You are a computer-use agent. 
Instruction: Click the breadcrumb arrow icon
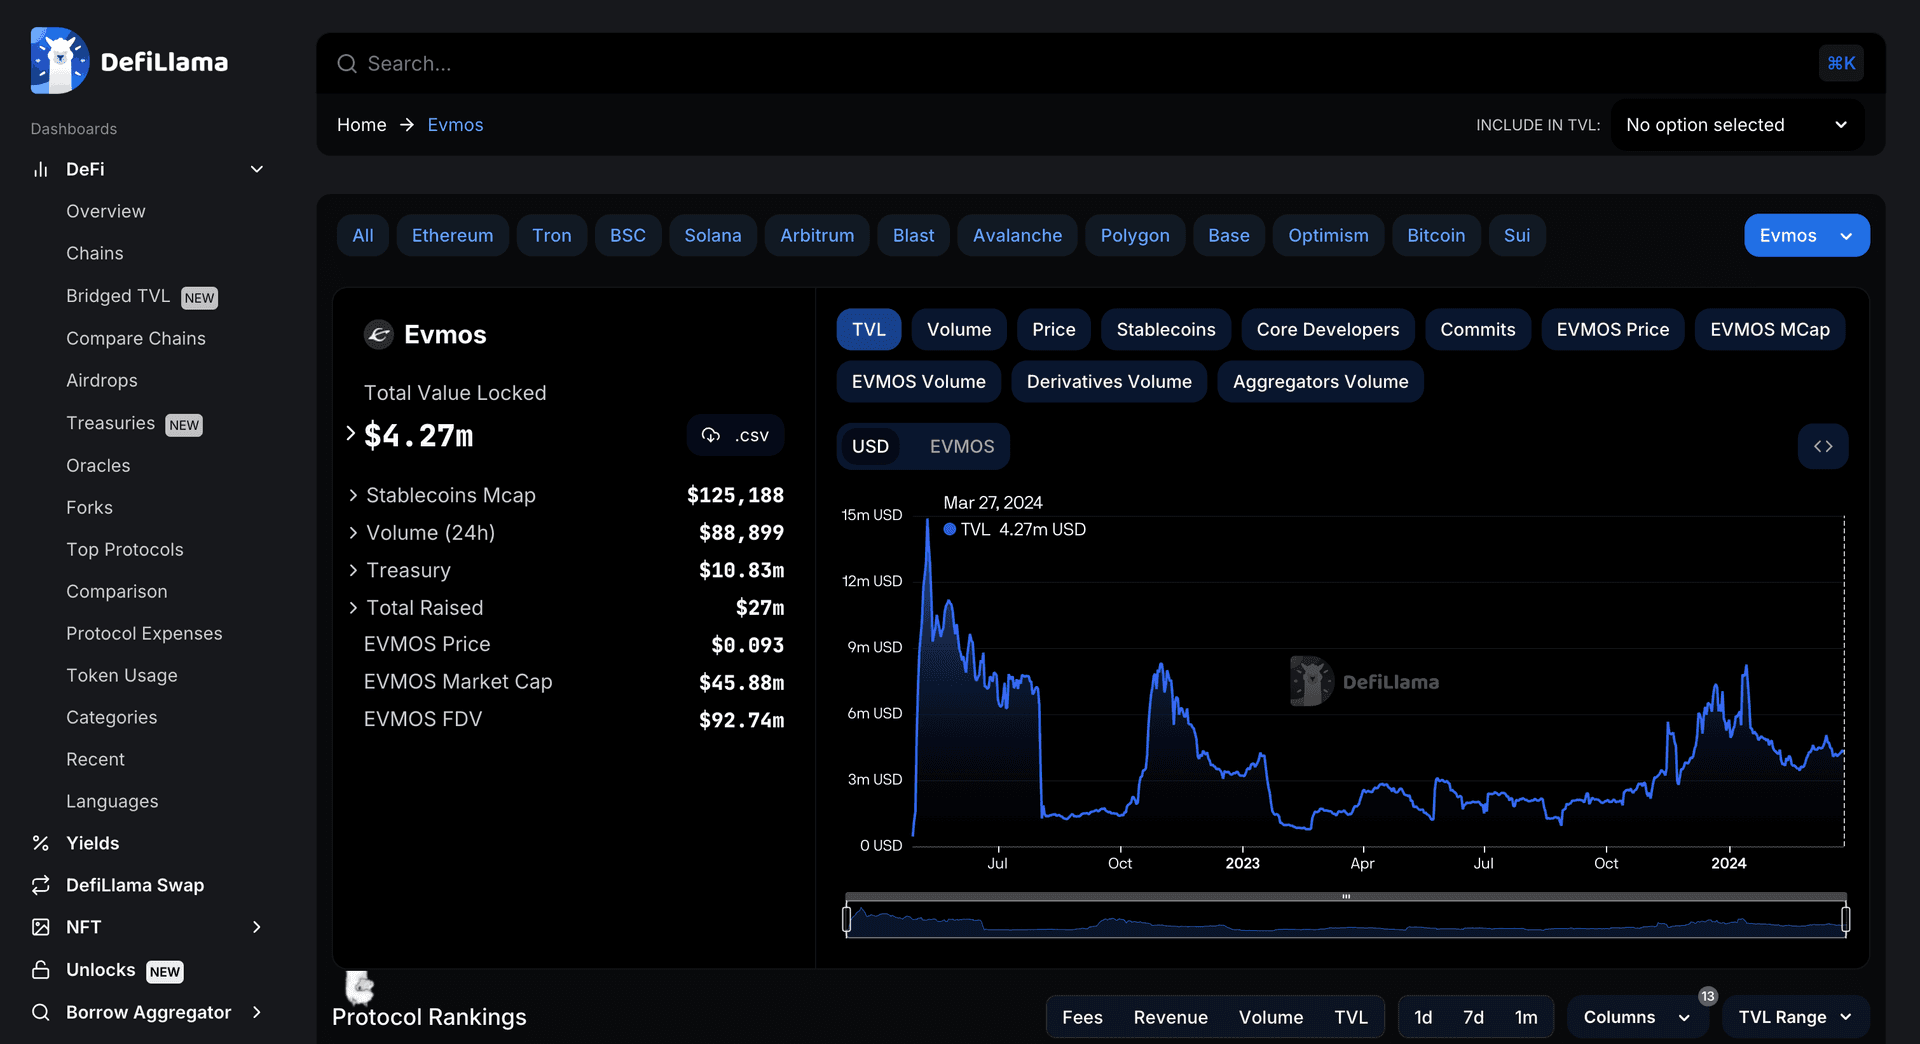click(x=407, y=125)
